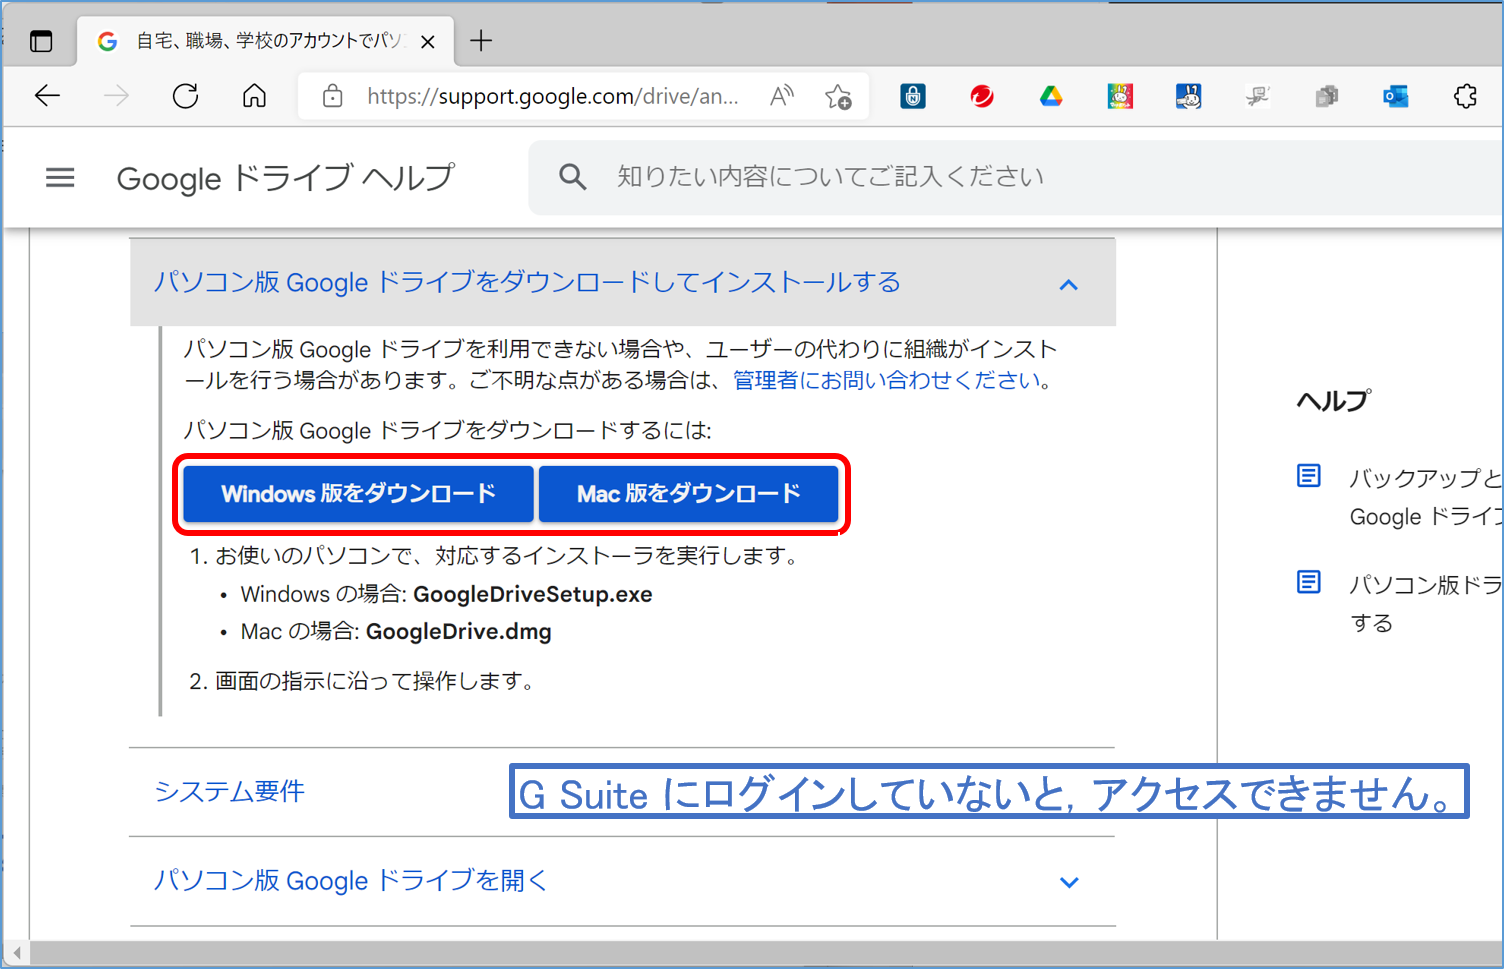Screen dimensions: 1504x969
Task: Click Windows 版をダウンロード button
Action: (x=358, y=494)
